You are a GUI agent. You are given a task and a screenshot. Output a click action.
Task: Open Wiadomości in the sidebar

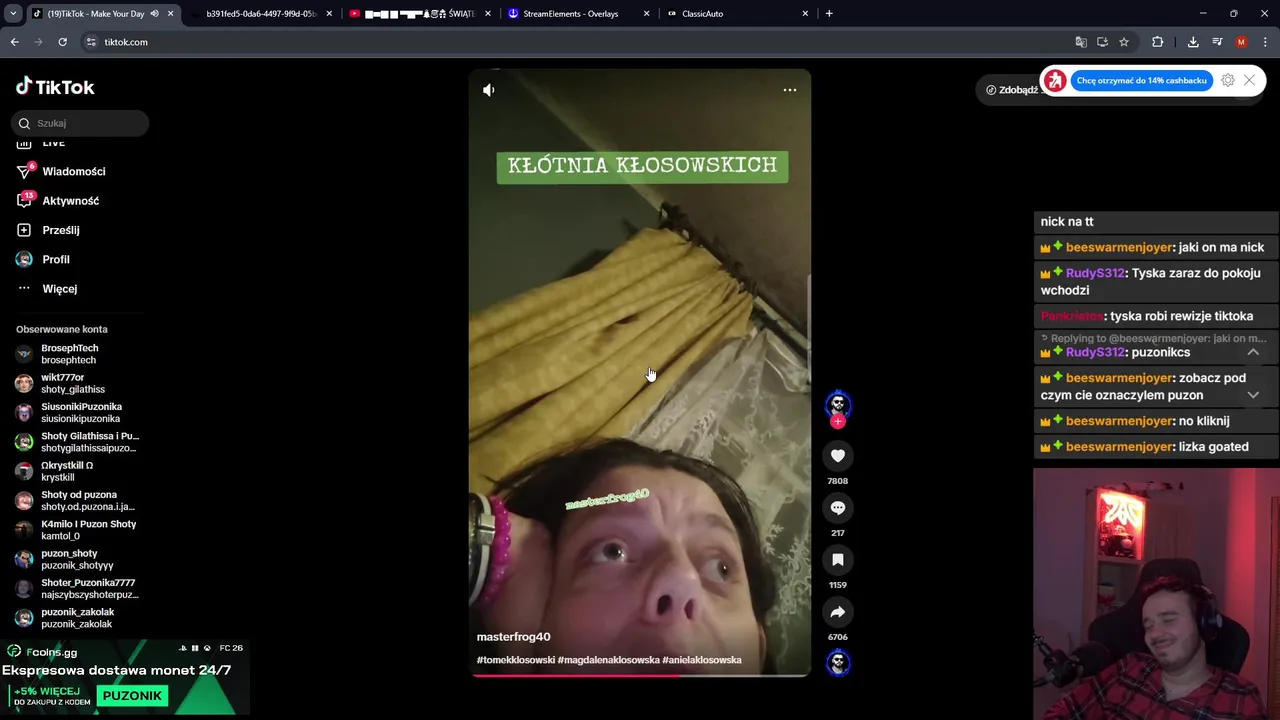coord(74,171)
